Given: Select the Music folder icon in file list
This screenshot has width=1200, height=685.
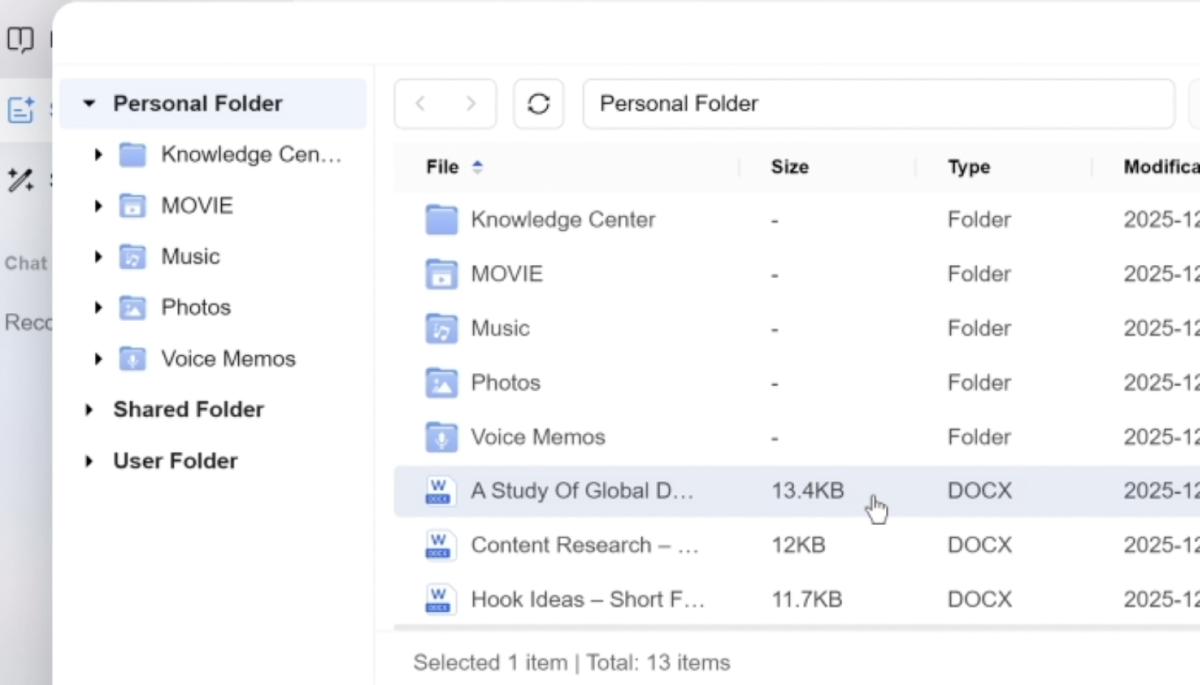Looking at the screenshot, I should coord(441,328).
